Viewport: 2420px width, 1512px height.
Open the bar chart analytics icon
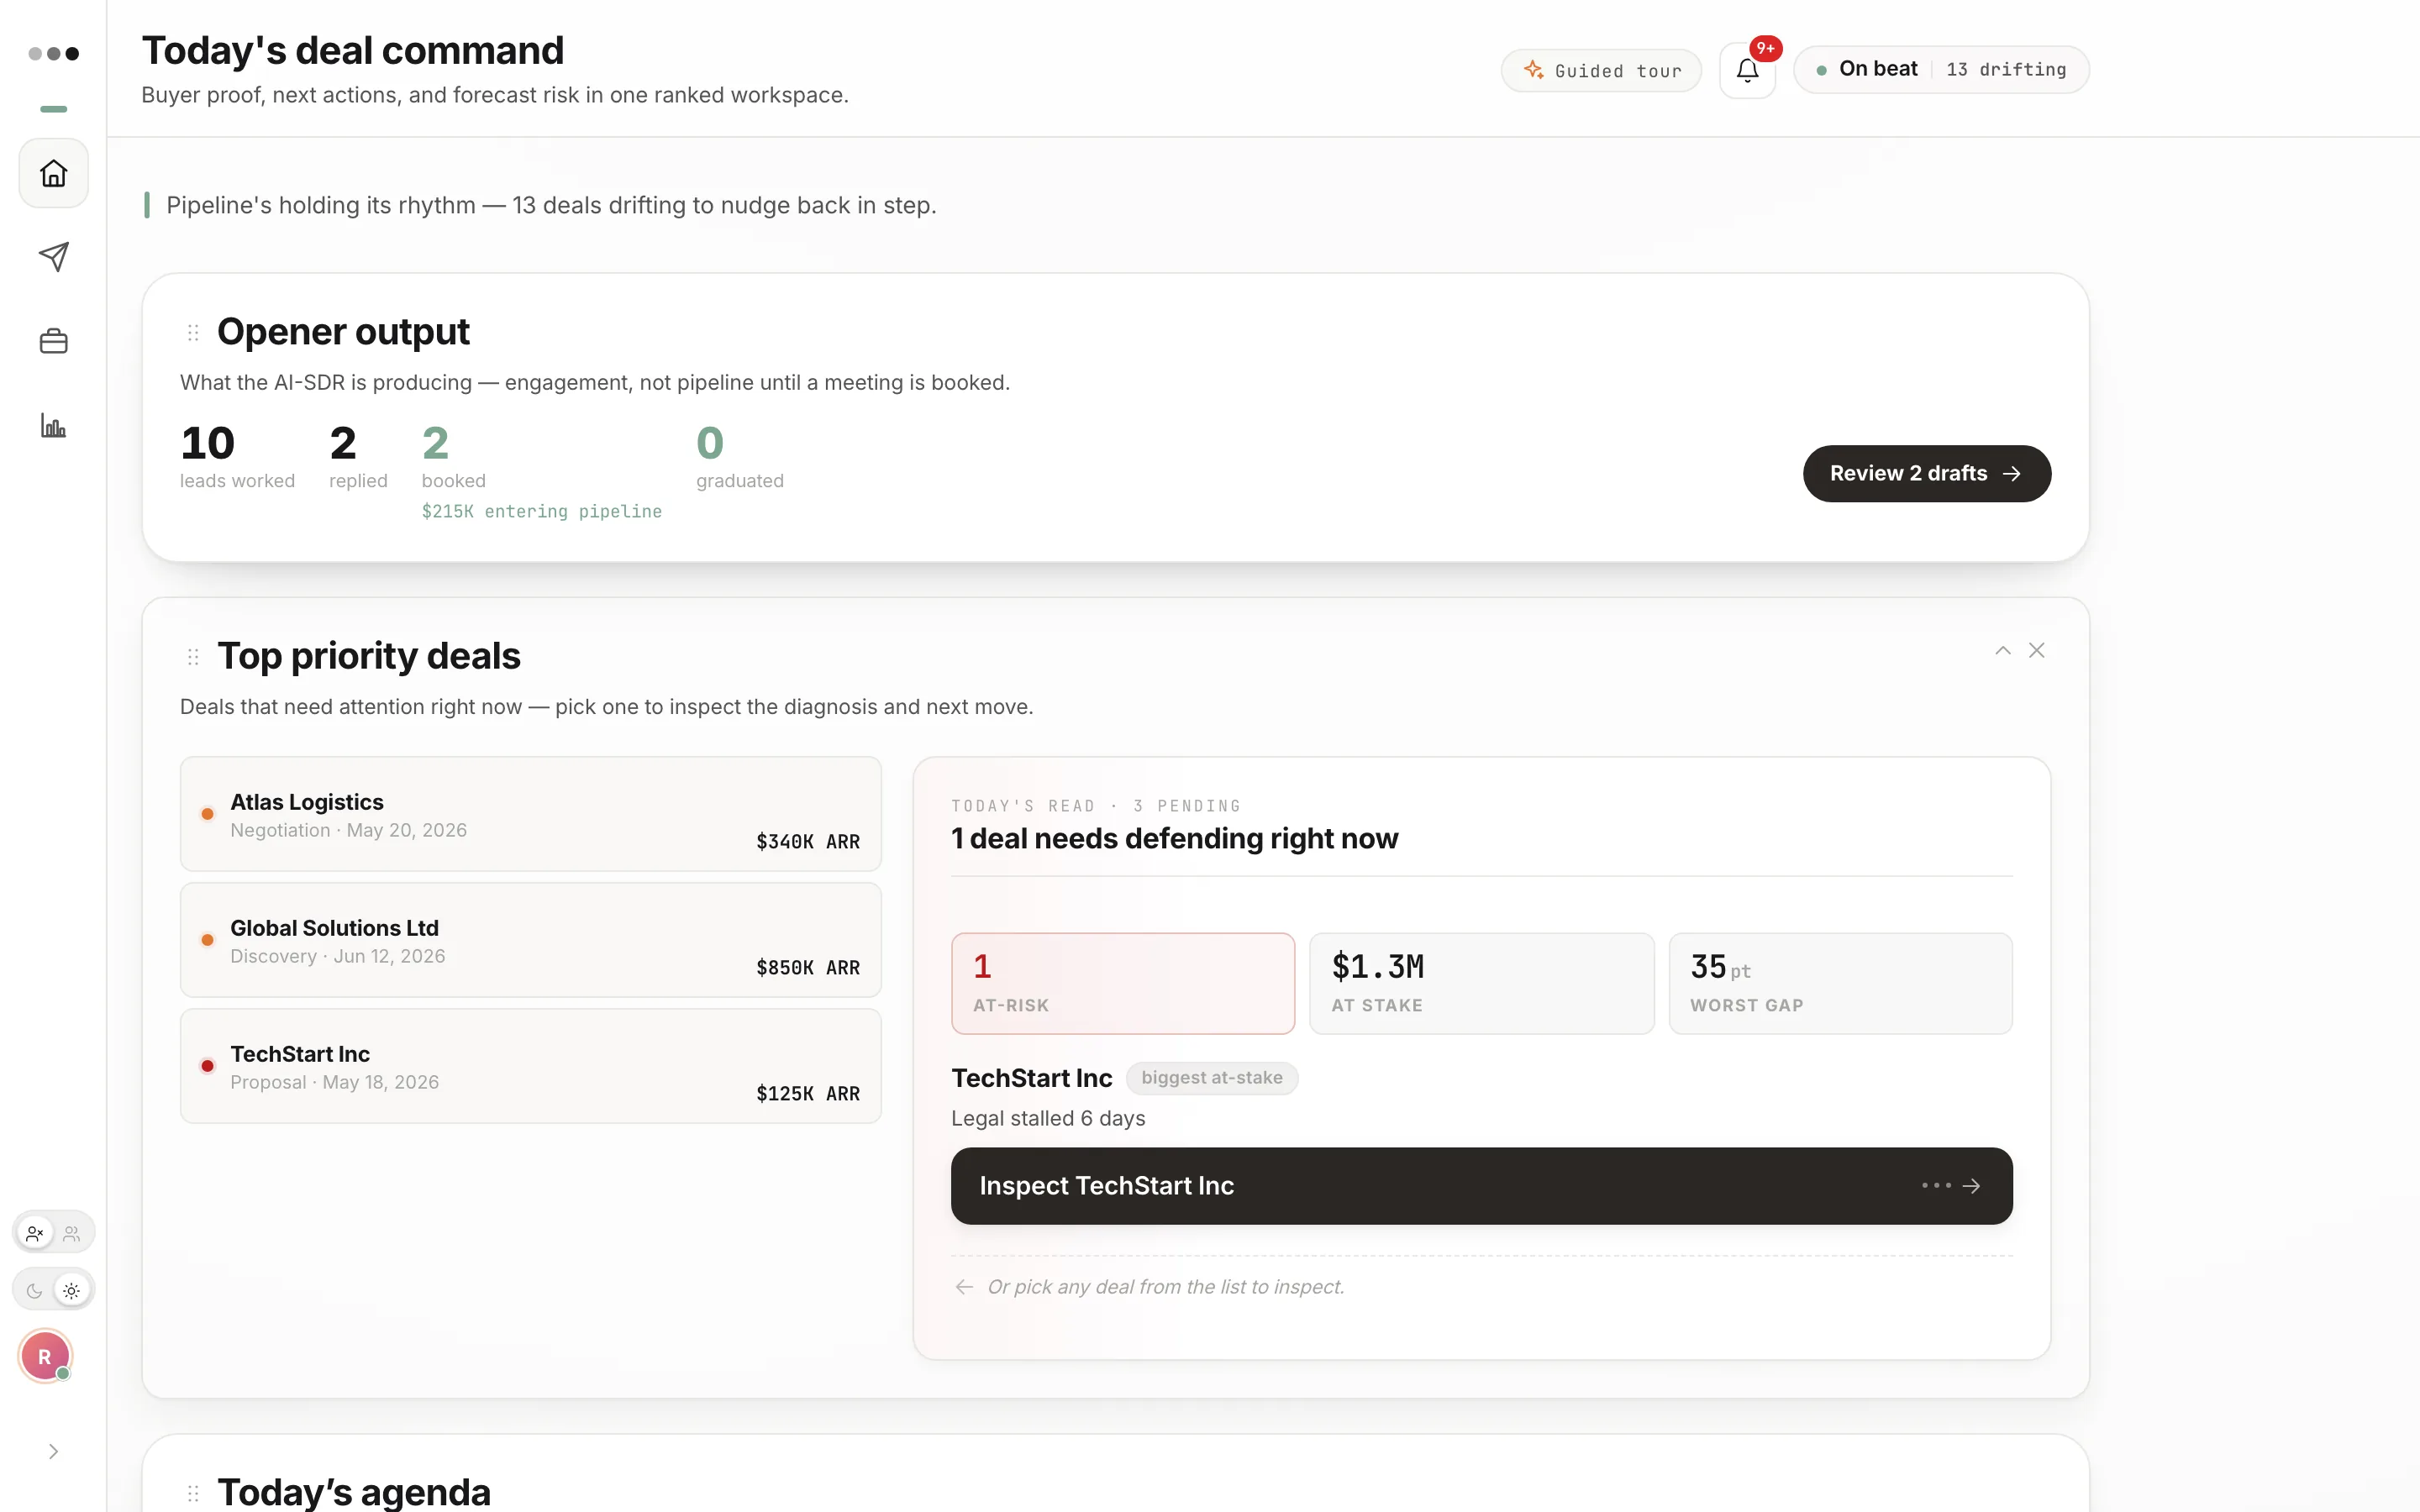coord(53,425)
